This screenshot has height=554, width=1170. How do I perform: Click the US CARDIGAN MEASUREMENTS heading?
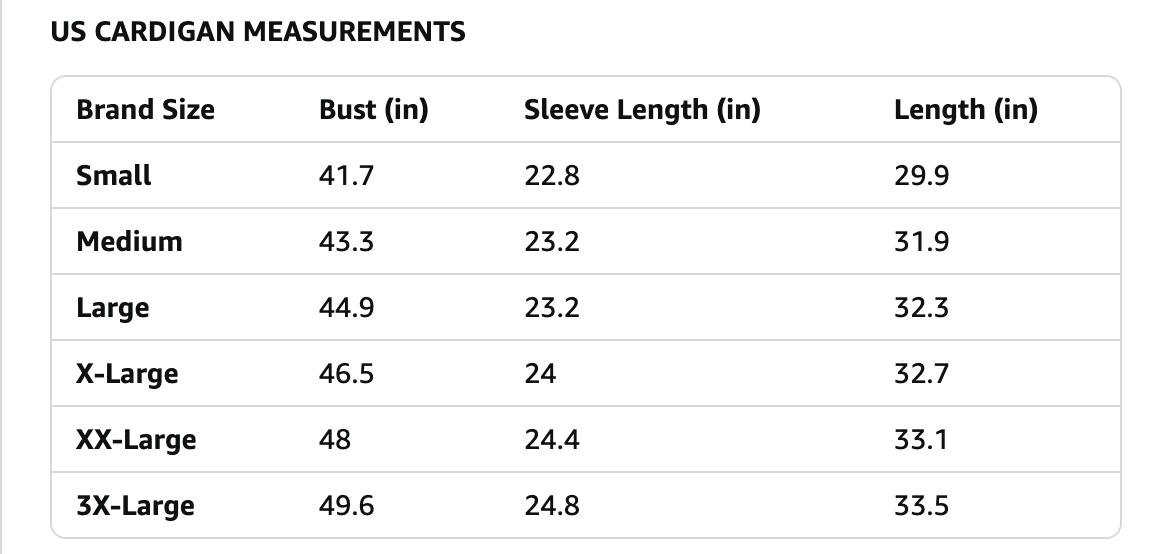258,32
